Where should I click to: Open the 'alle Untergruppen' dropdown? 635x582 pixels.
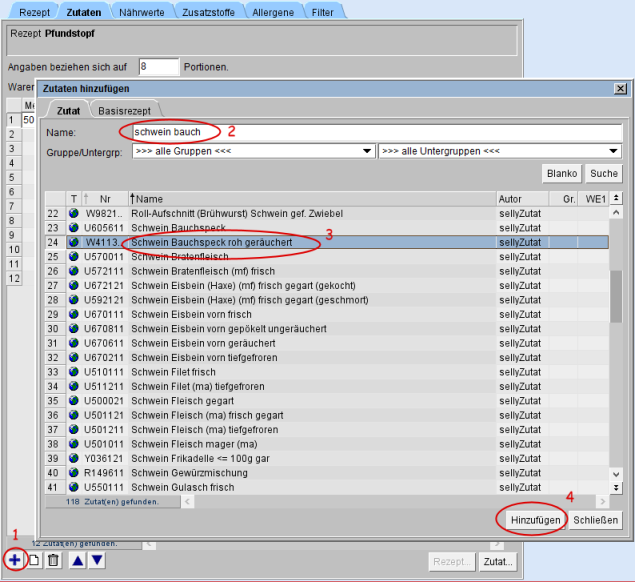(500, 151)
